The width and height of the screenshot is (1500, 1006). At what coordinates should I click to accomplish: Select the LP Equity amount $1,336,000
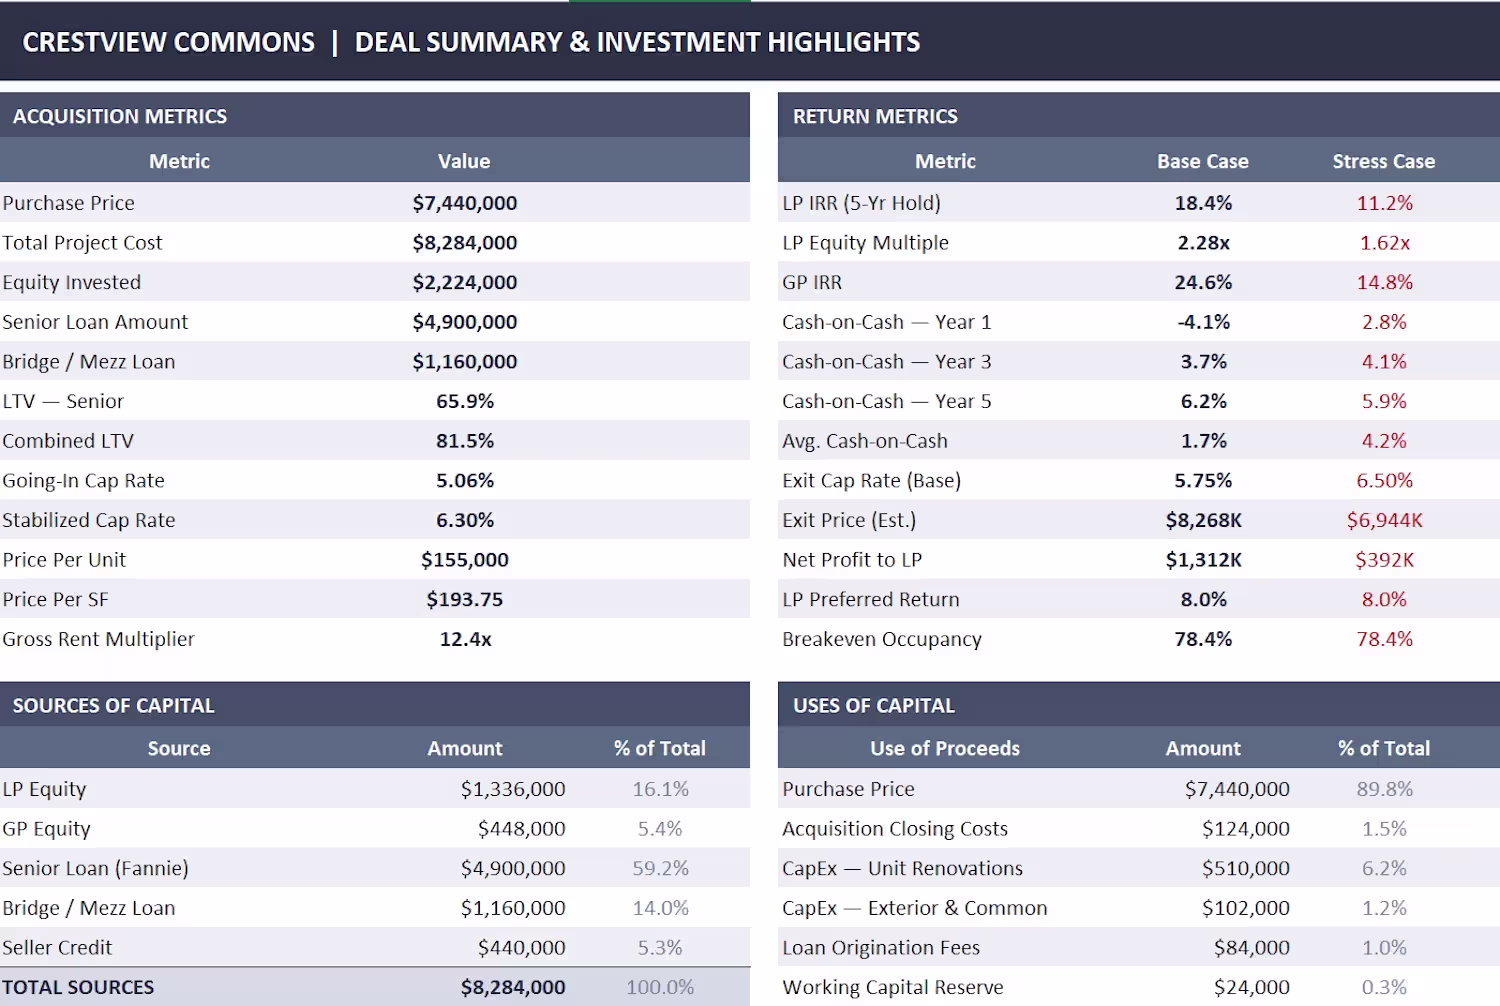[513, 789]
